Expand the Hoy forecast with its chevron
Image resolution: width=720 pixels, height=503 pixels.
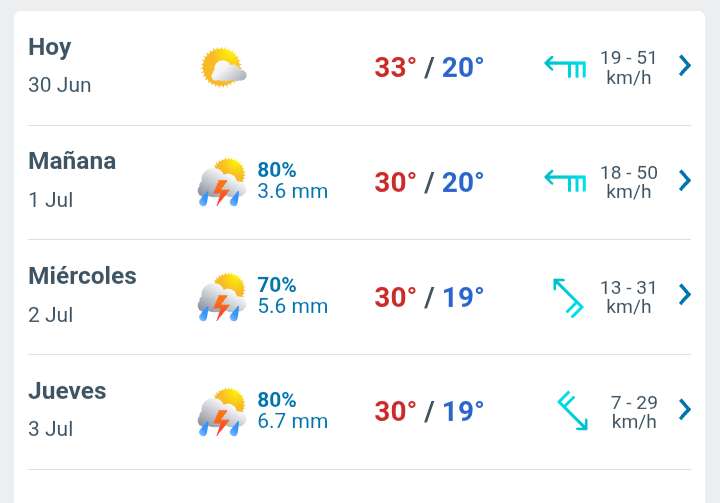[x=685, y=65]
